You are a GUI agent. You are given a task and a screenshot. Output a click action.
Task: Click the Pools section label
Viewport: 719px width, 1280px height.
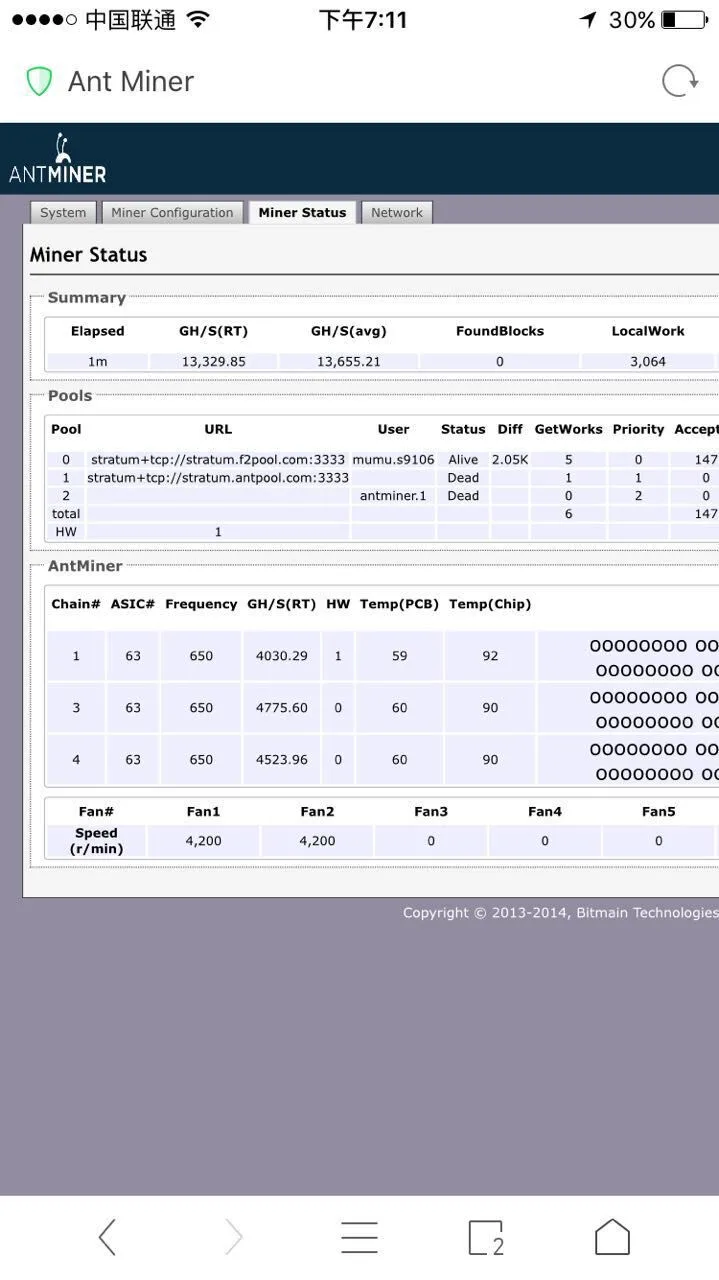pos(70,396)
